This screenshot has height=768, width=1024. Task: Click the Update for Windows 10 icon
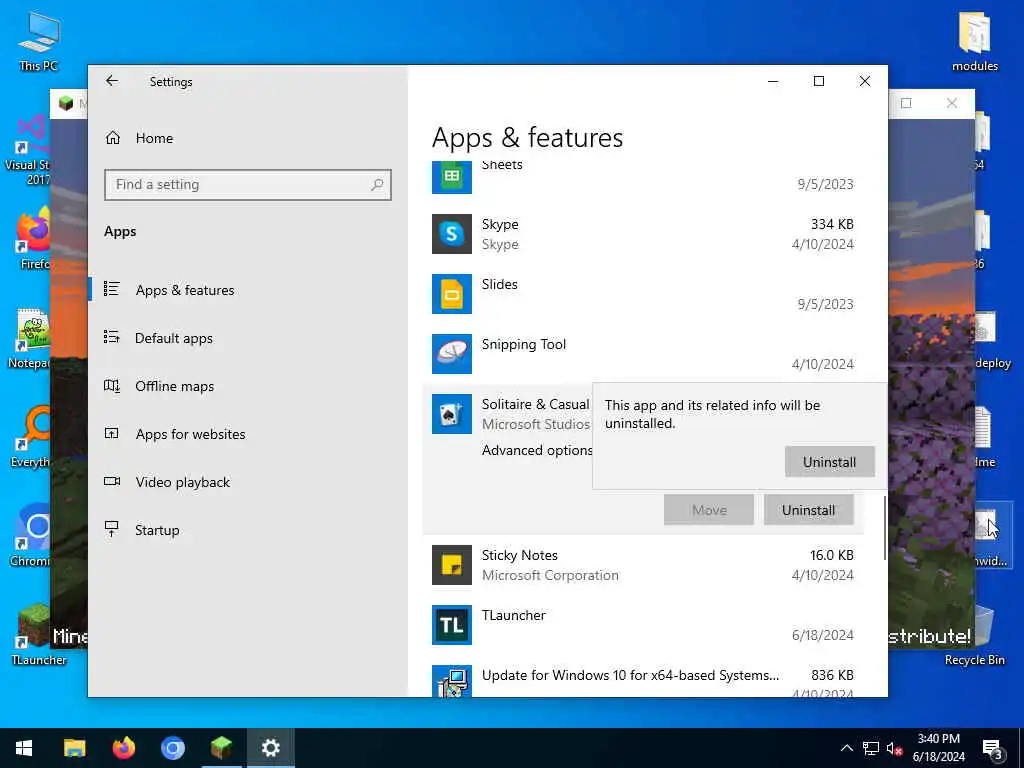(451, 680)
